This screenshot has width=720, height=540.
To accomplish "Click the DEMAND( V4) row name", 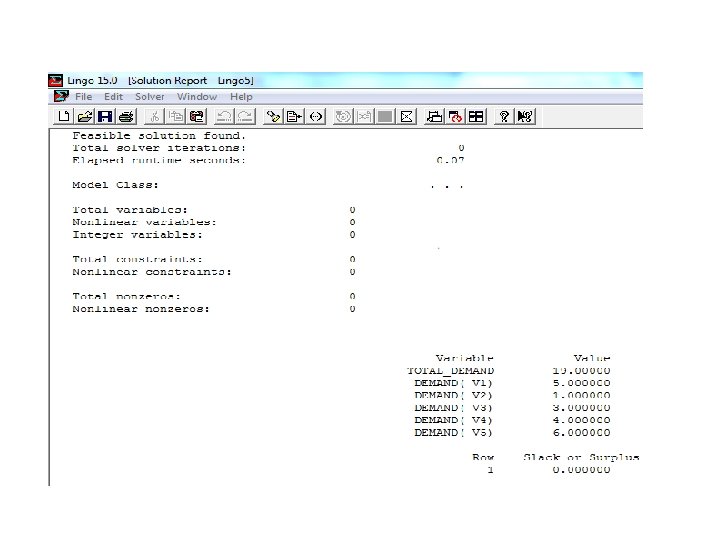I will click(x=453, y=420).
